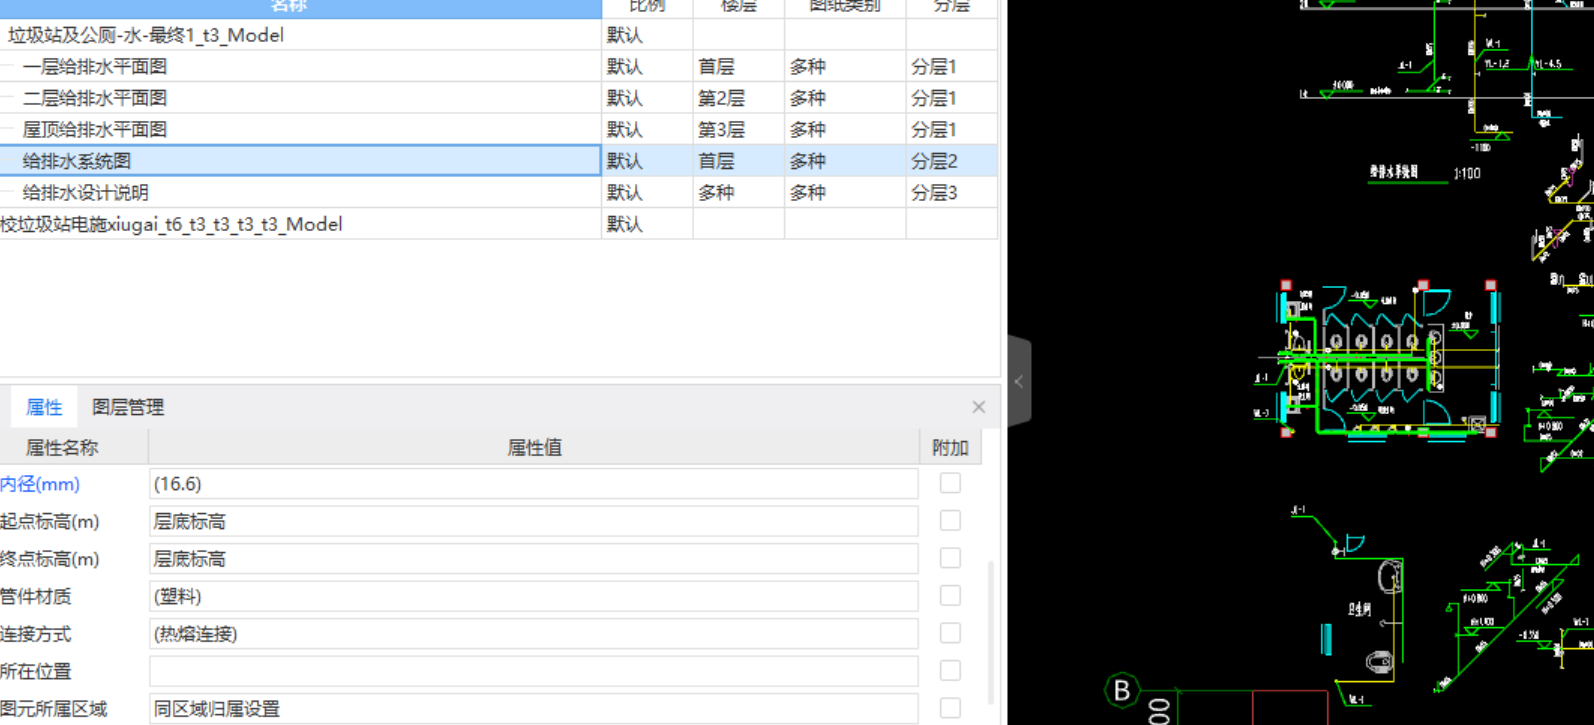Click the 图元所属区域 value field
The height and width of the screenshot is (725, 1594).
click(534, 709)
